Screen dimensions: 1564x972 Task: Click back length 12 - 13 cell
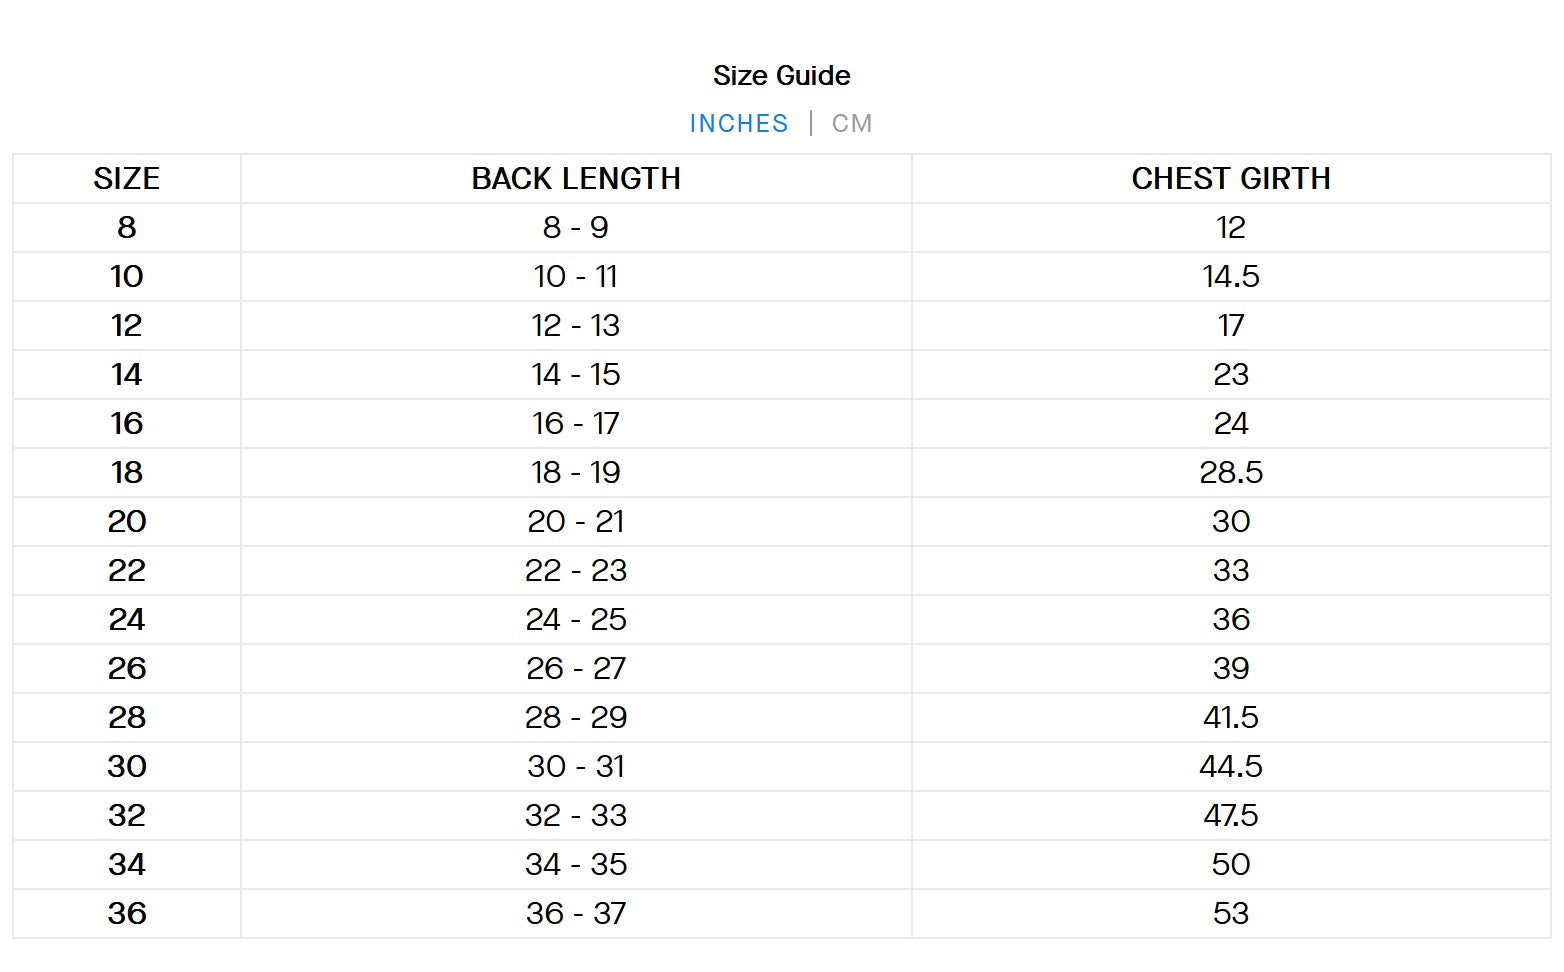pyautogui.click(x=576, y=325)
